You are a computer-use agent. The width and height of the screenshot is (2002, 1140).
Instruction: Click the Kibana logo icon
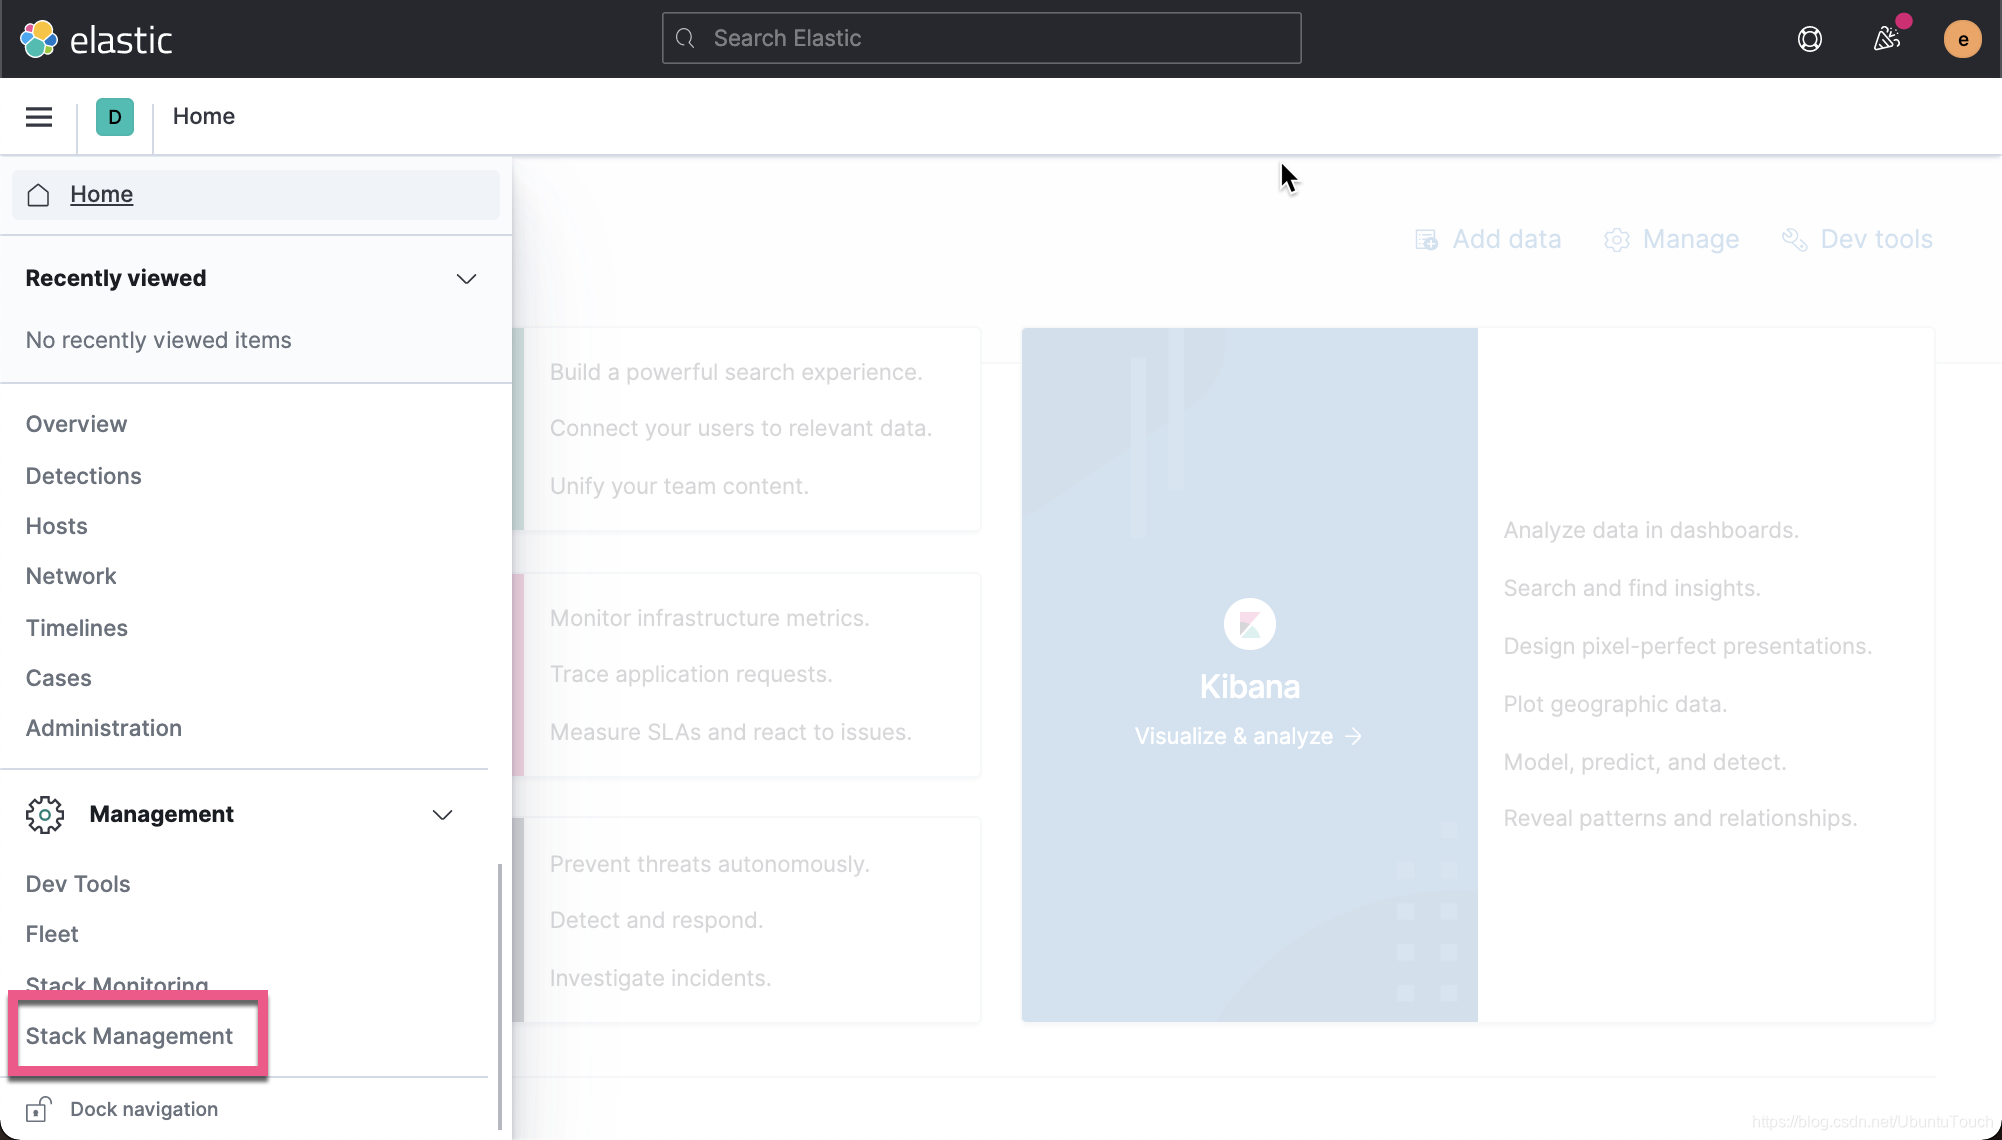click(1249, 624)
